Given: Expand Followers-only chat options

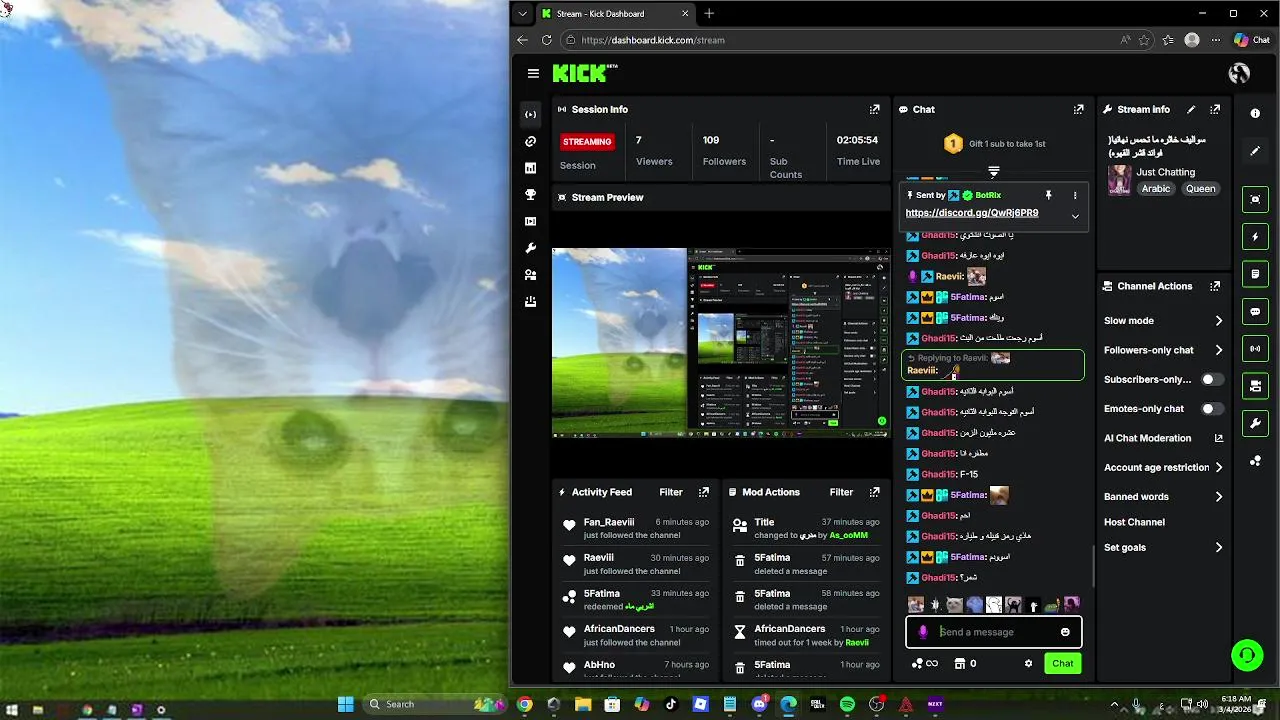Looking at the screenshot, I should [1218, 350].
